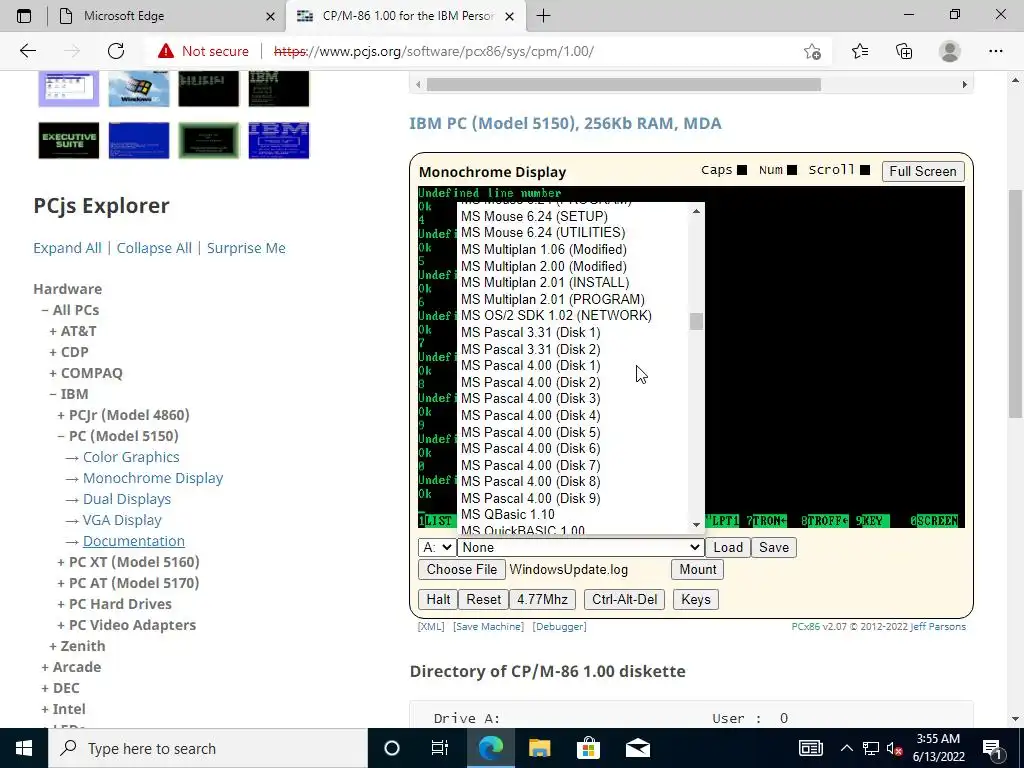This screenshot has height=768, width=1024.
Task: Open File Explorer from taskbar
Action: tap(539, 748)
